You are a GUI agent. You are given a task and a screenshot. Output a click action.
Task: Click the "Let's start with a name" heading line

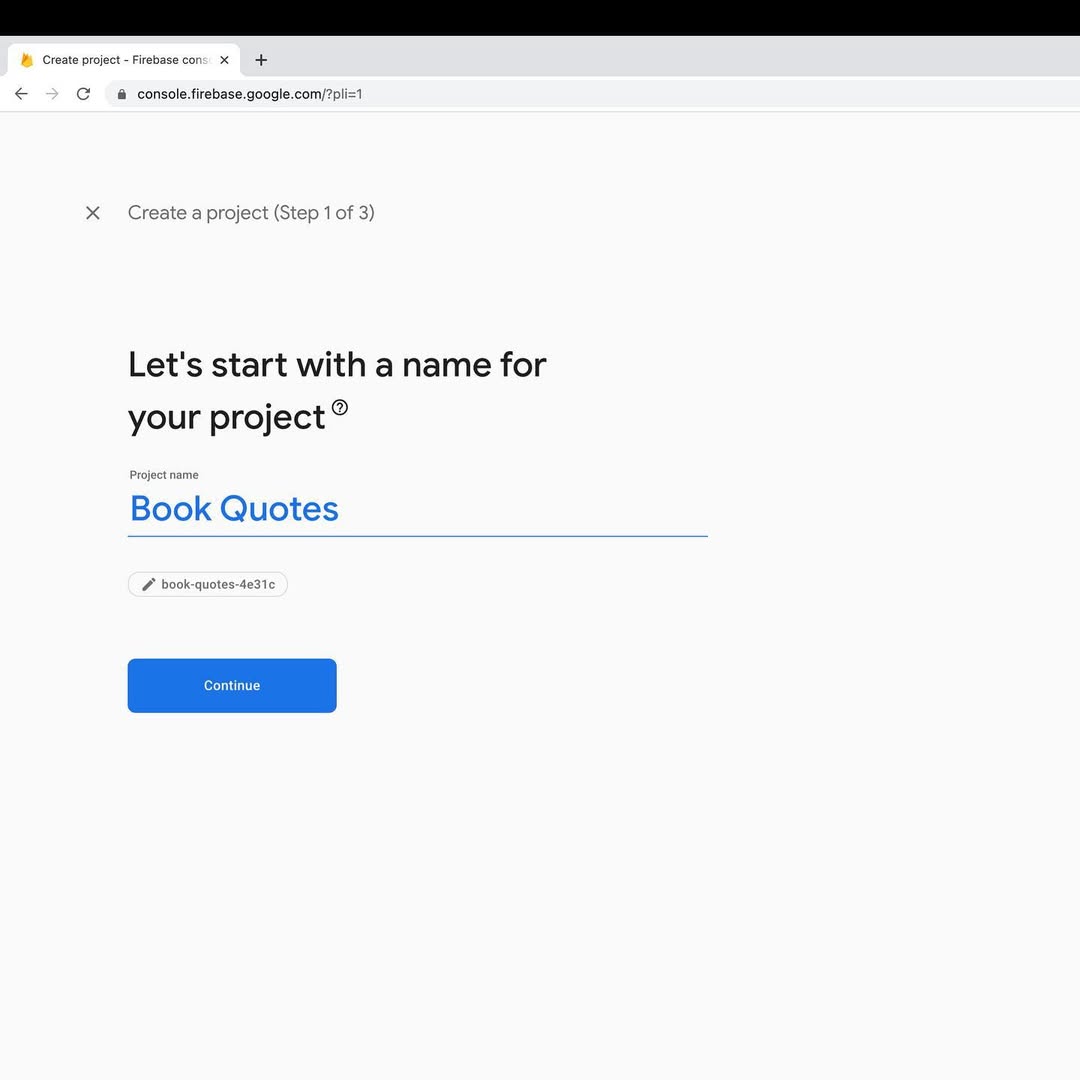pyautogui.click(x=337, y=365)
